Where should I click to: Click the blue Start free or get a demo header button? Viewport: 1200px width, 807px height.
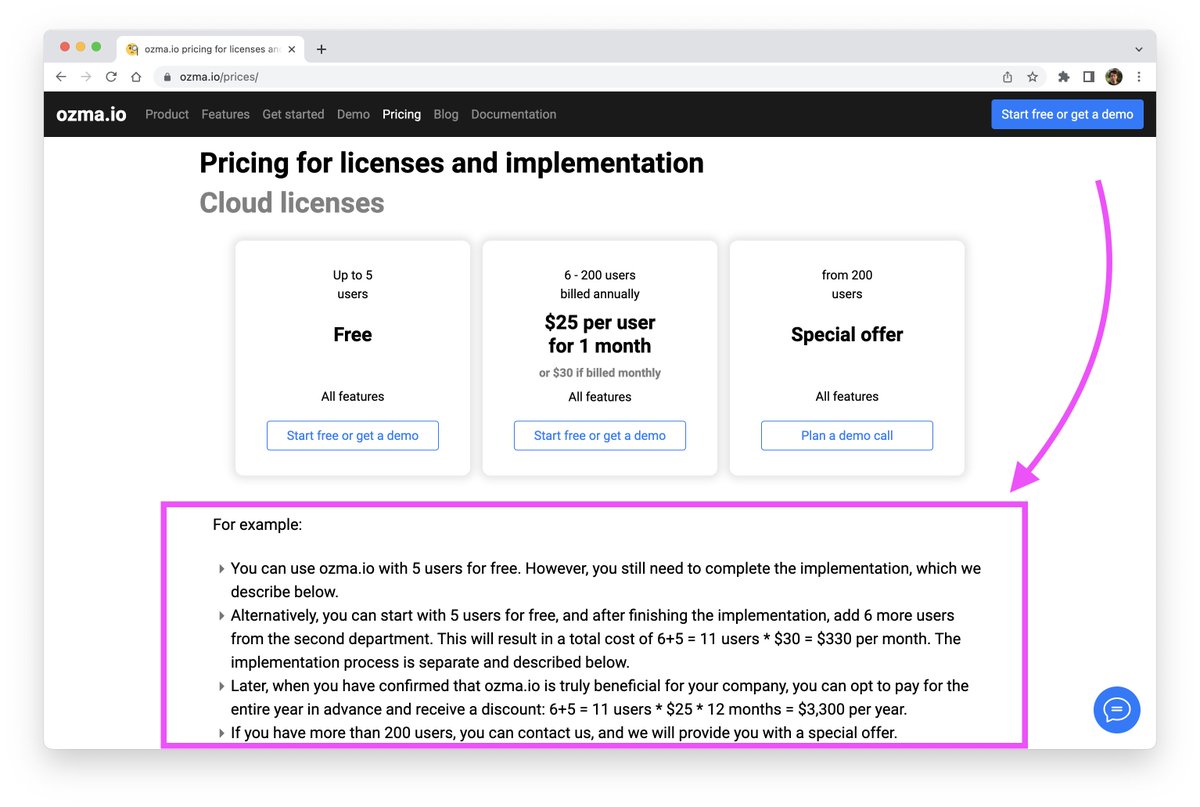coord(1067,114)
